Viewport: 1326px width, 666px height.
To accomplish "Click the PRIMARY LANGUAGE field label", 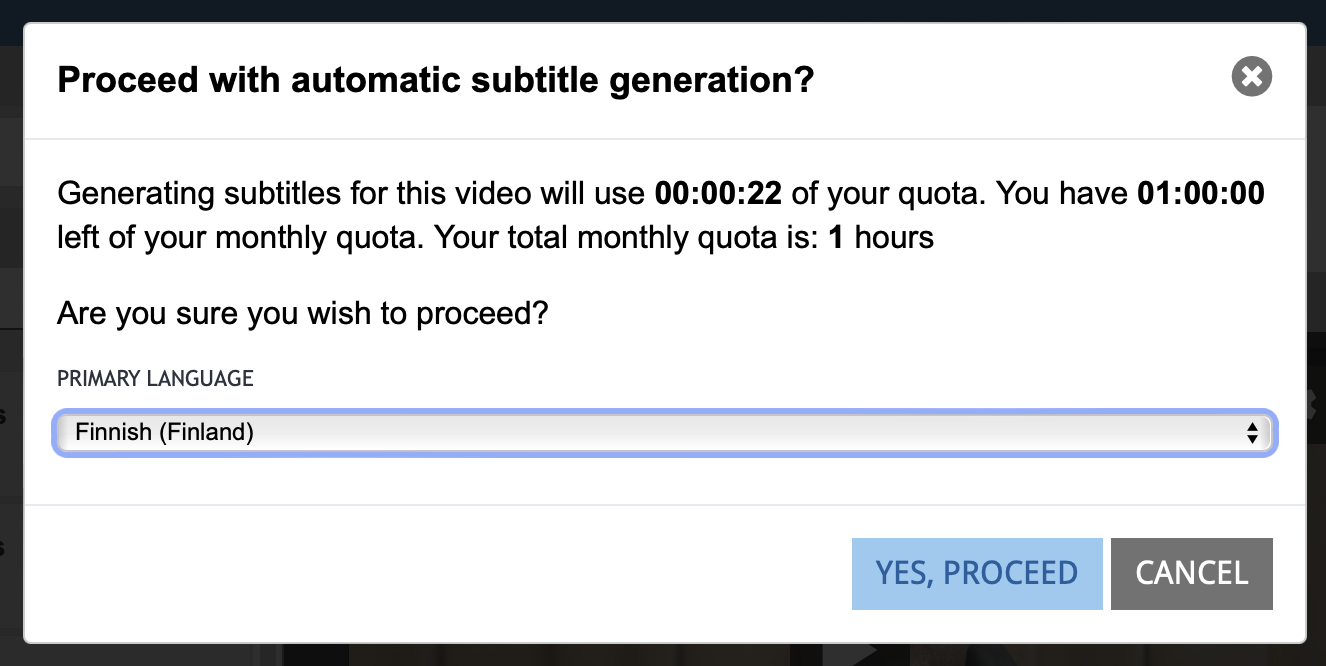I will [x=155, y=378].
